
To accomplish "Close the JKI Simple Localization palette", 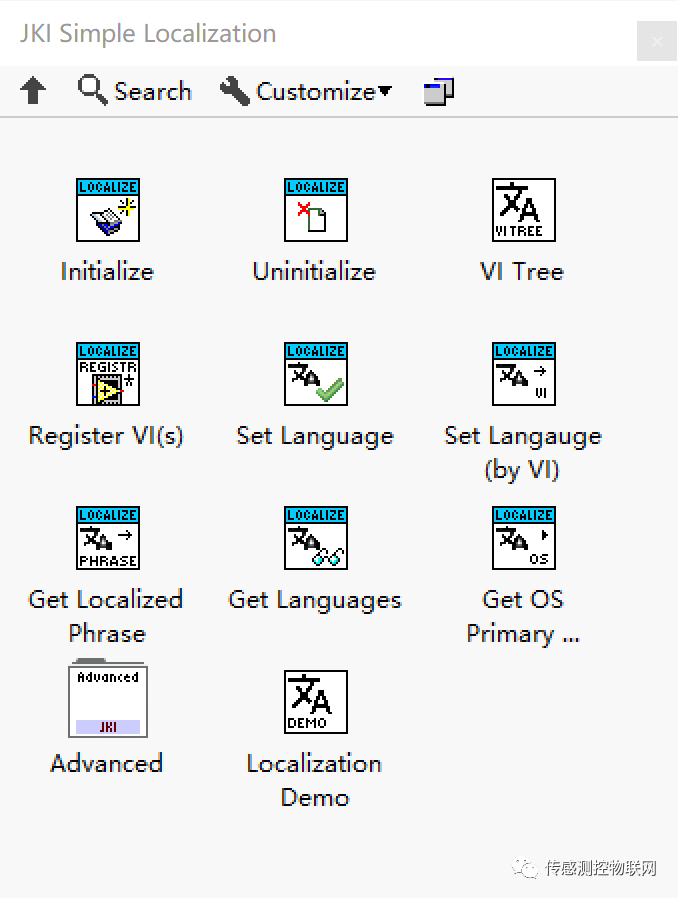I will pos(656,41).
